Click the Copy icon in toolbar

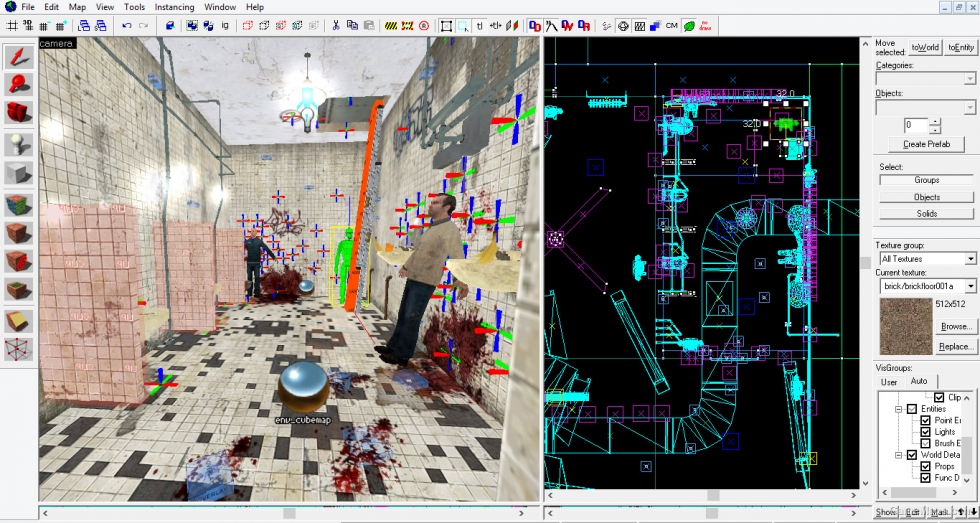tap(352, 26)
